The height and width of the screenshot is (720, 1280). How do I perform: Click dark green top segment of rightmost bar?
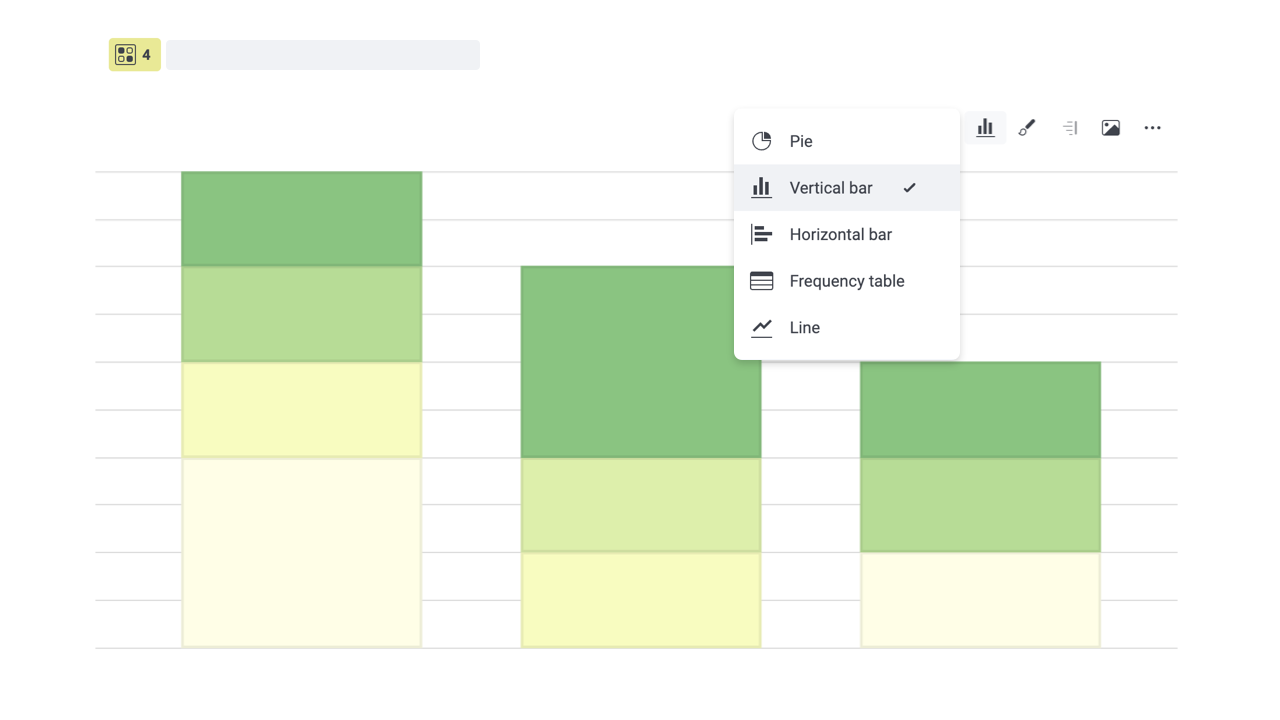[x=980, y=410]
